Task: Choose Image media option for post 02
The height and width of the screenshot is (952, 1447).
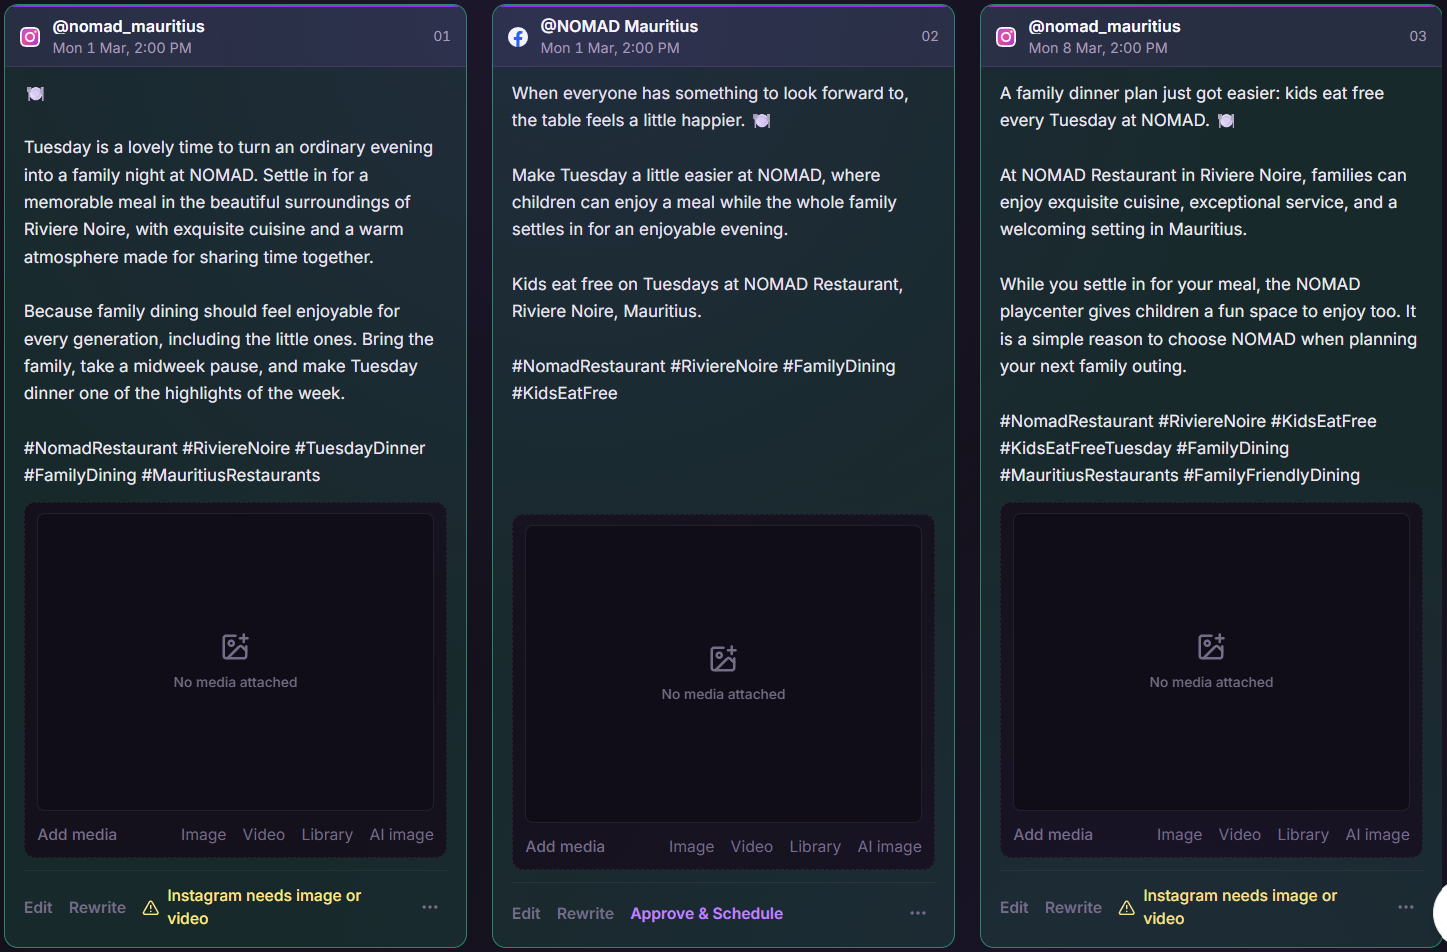Action: (691, 846)
